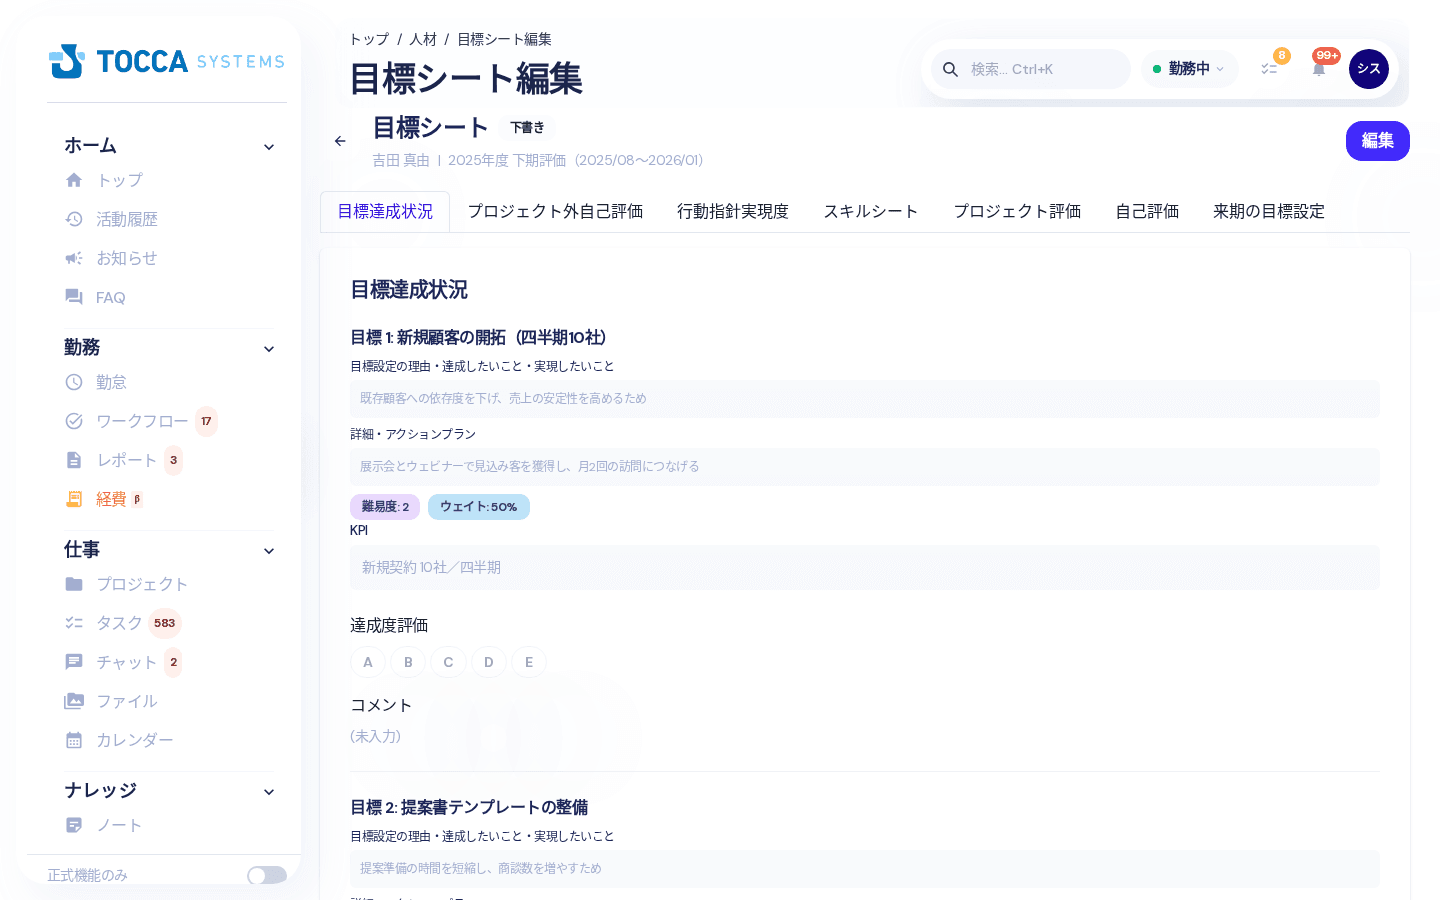This screenshot has width=1440, height=900.
Task: Open the 勤務中 status dropdown
Action: coord(1189,69)
